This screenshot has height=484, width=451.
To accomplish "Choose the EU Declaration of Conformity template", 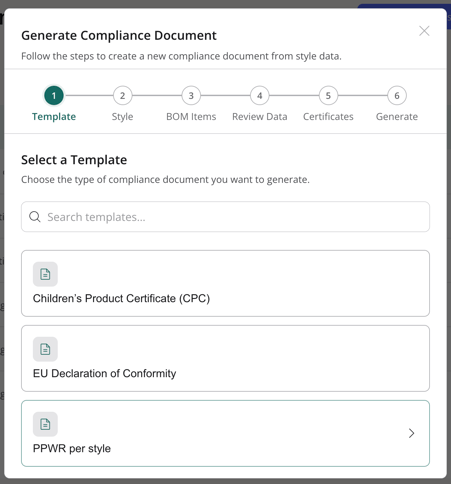I will [x=225, y=358].
